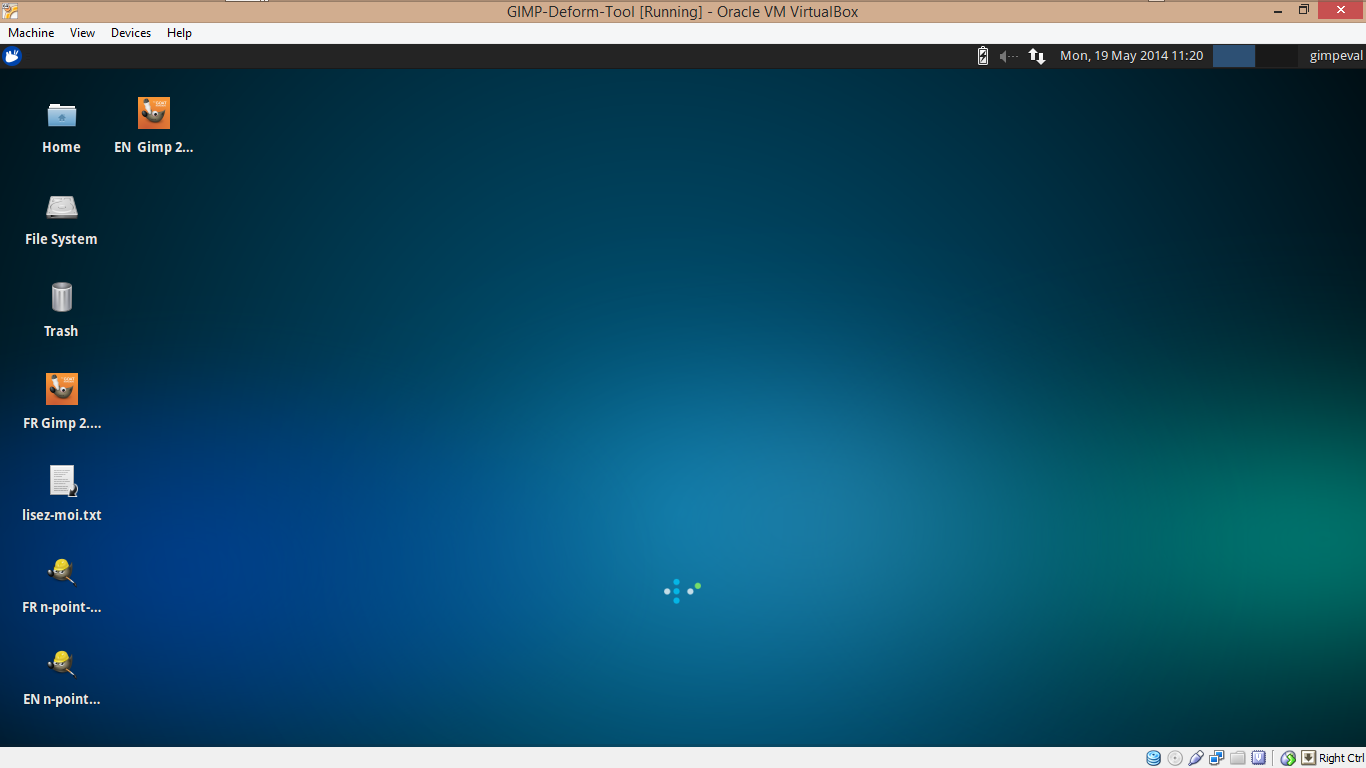Click the USB devices status bar icon
Image resolution: width=1366 pixels, height=768 pixels.
pyautogui.click(x=1196, y=758)
